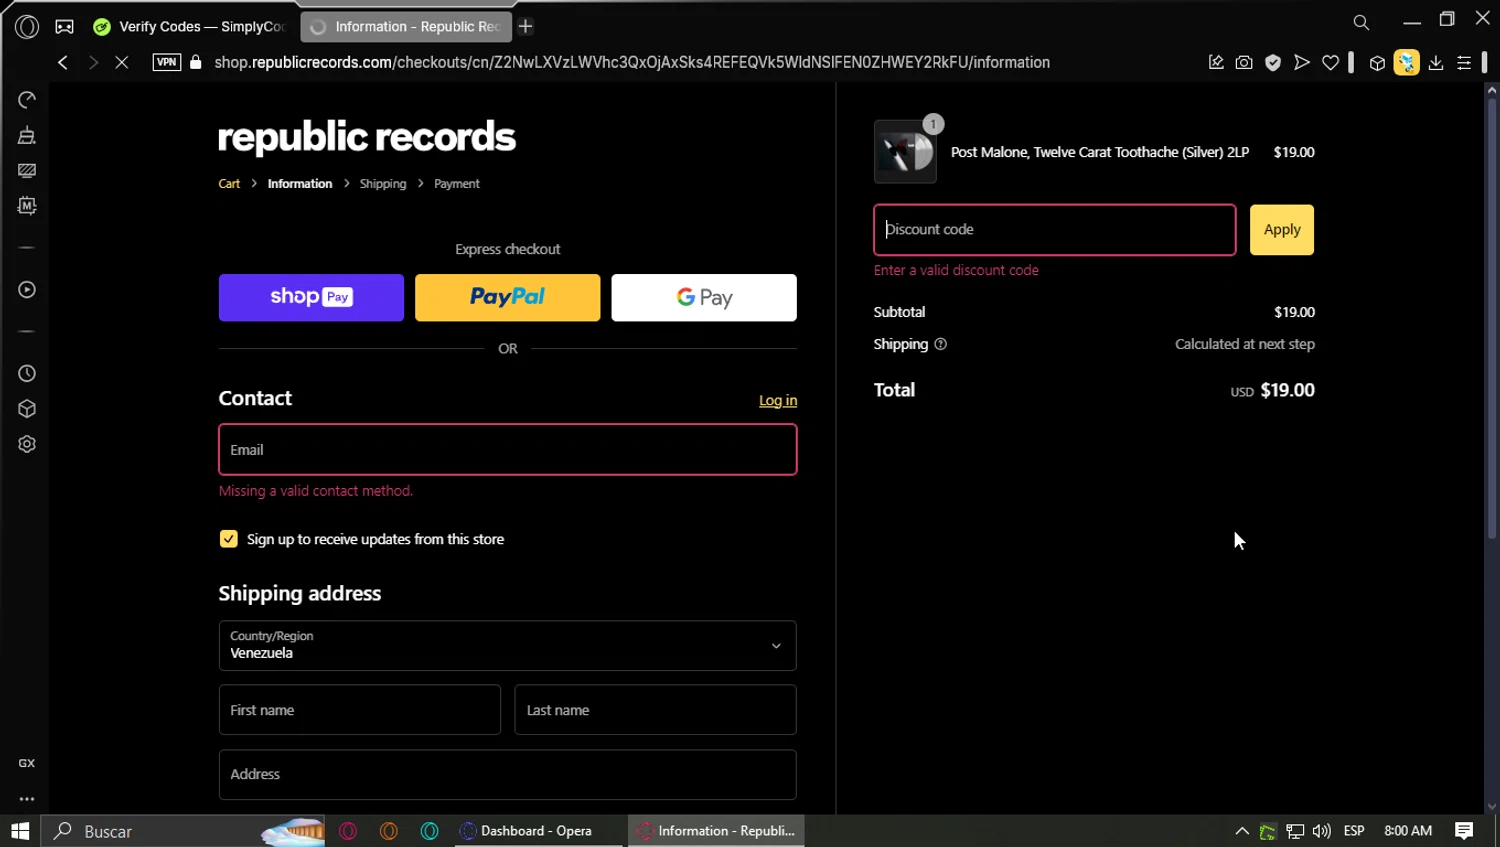The image size is (1500, 847).
Task: Open sidebar three-dots more options
Action: [27, 799]
